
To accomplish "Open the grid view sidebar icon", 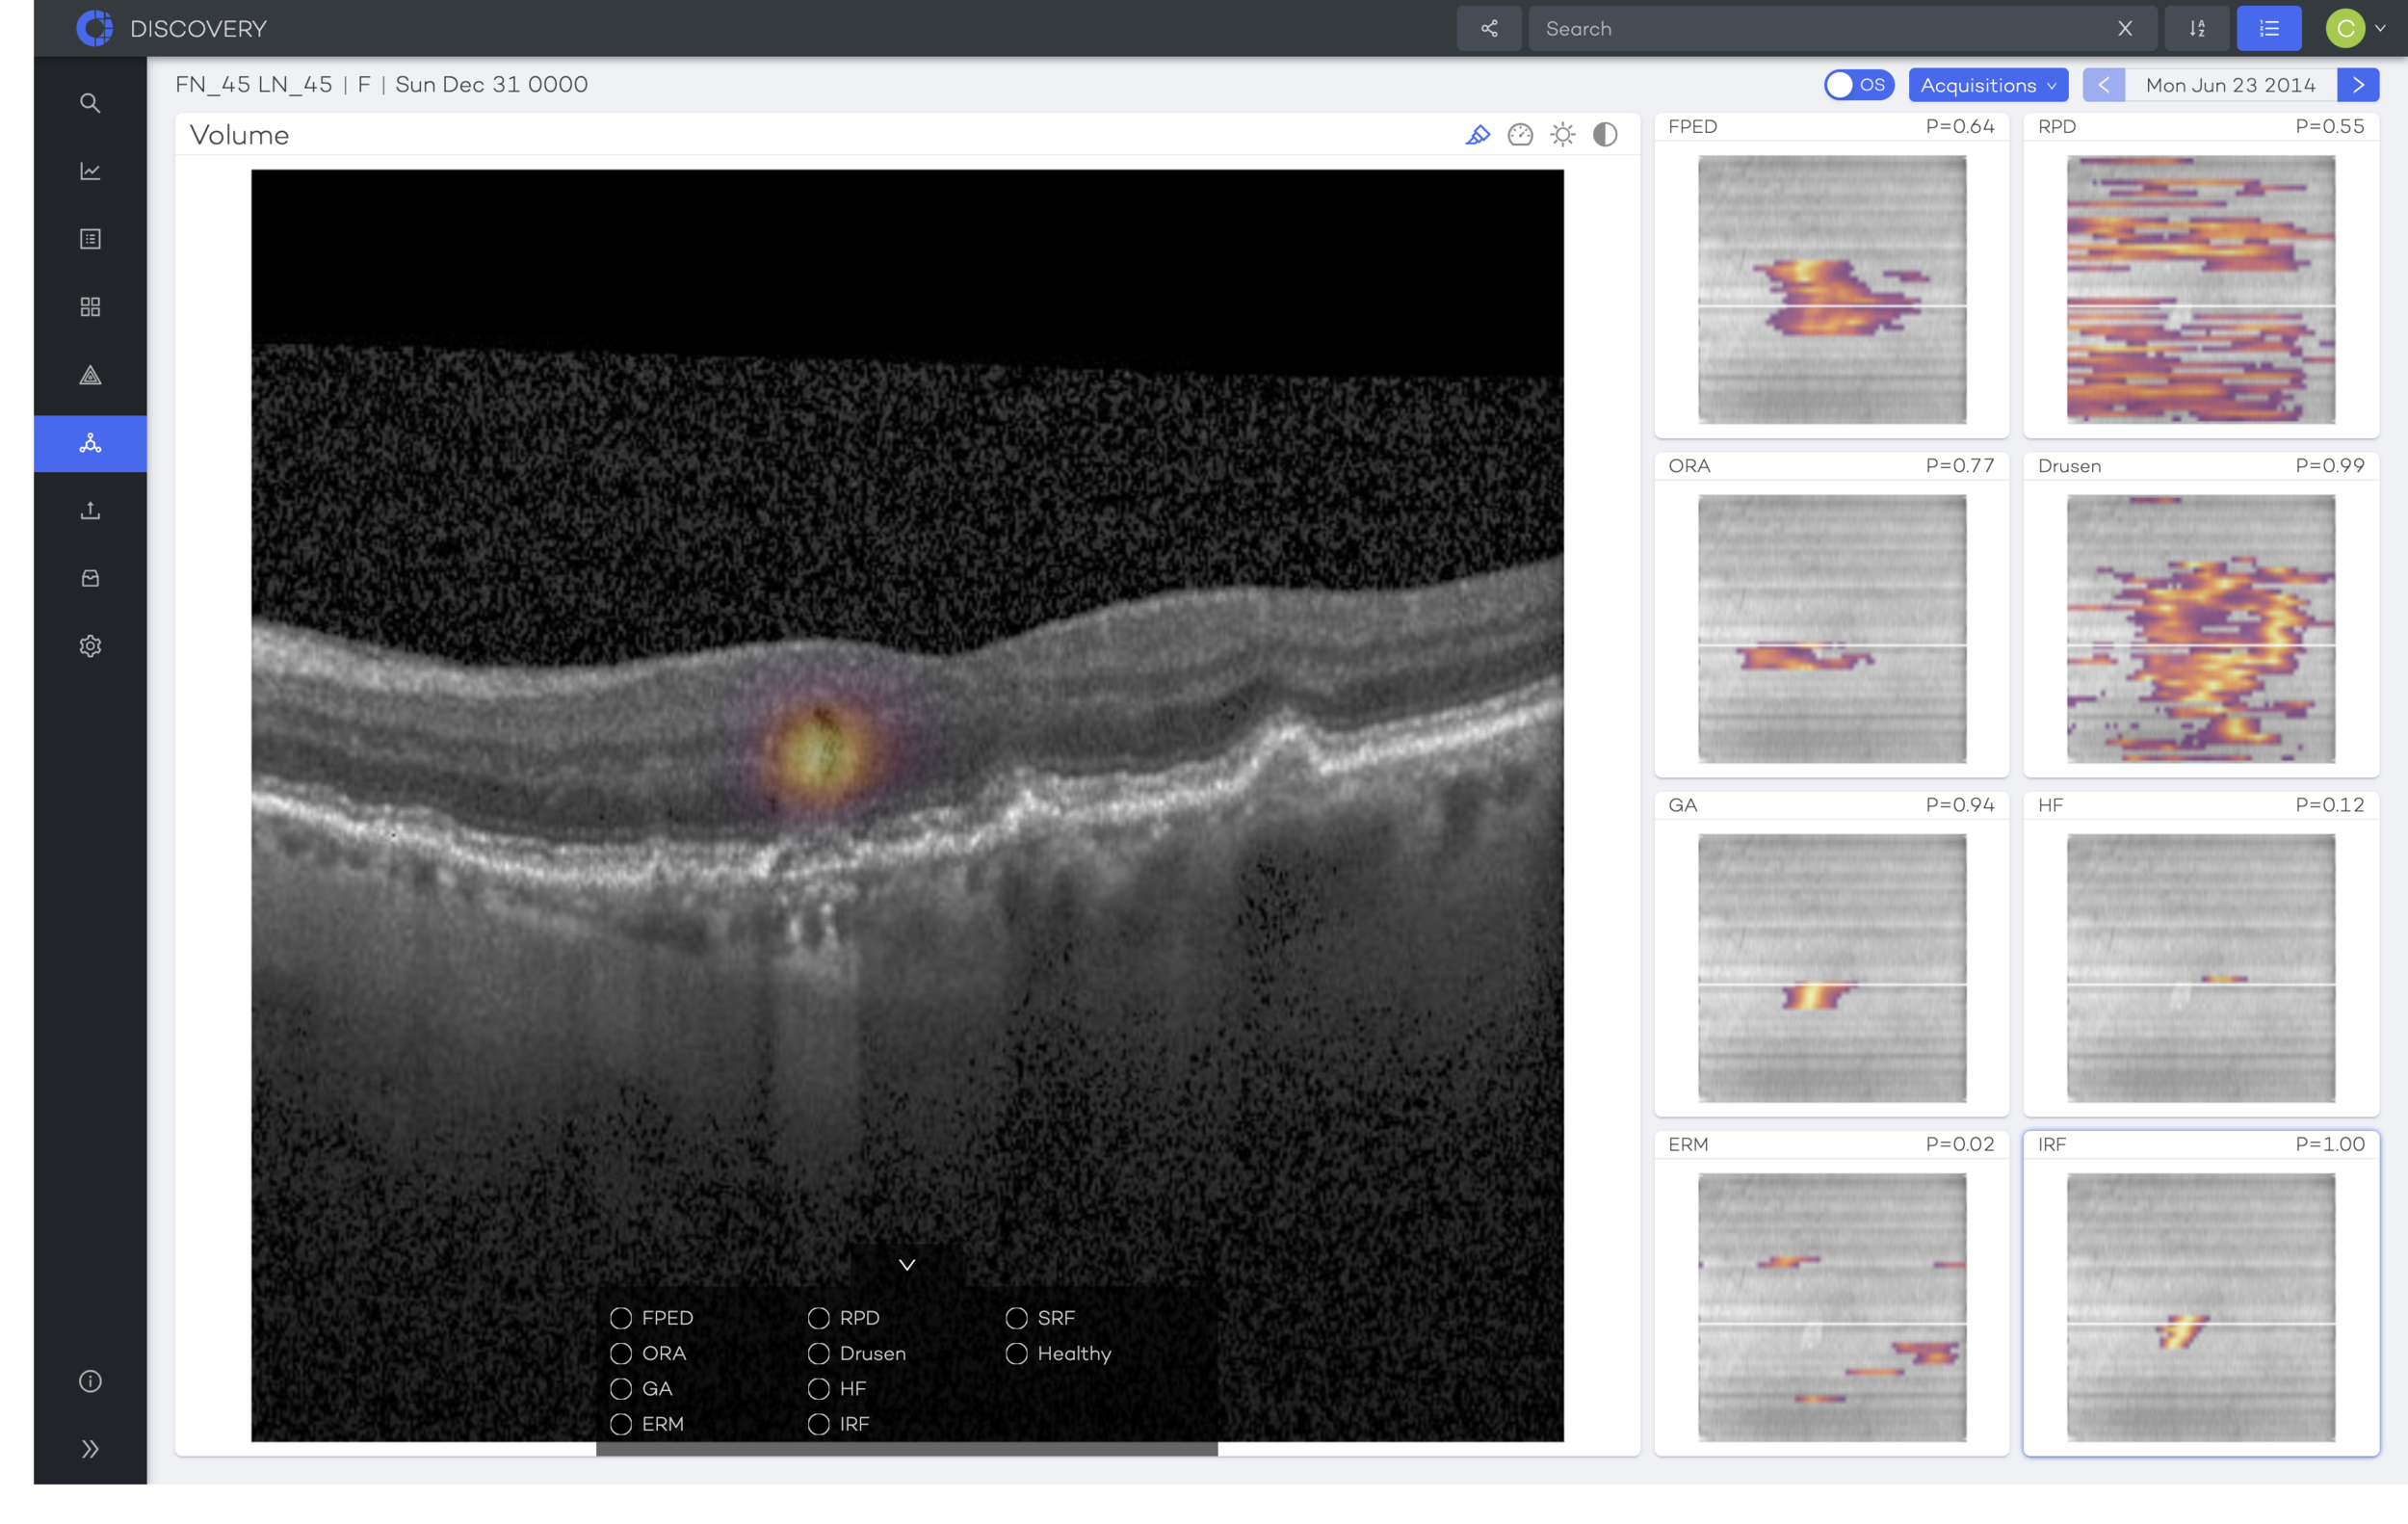I will tap(90, 307).
